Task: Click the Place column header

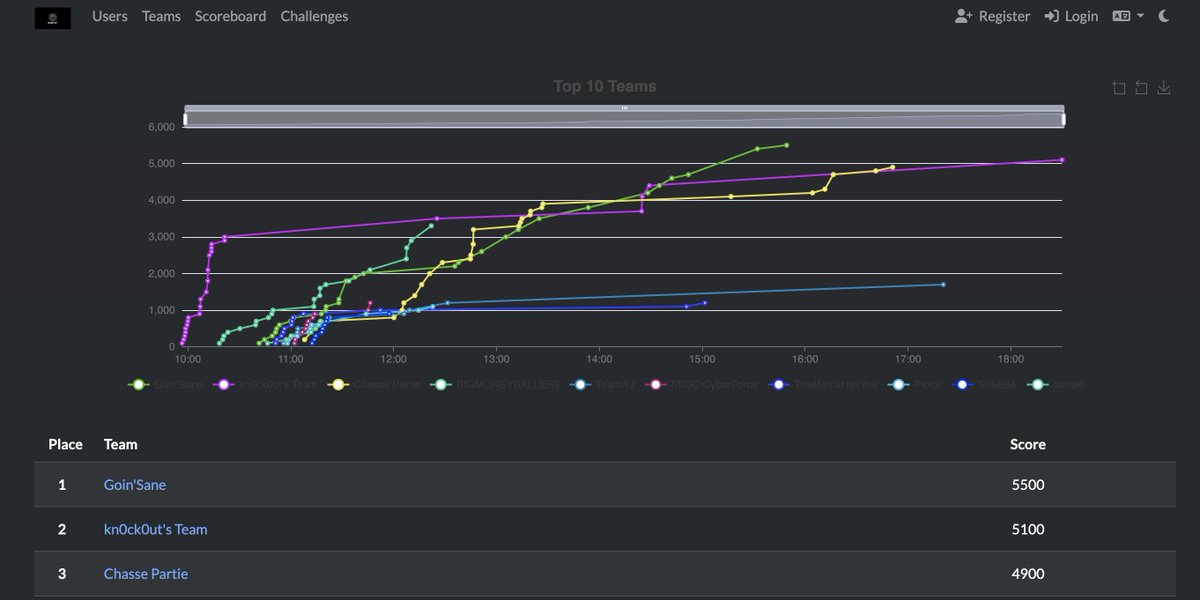Action: [x=66, y=444]
